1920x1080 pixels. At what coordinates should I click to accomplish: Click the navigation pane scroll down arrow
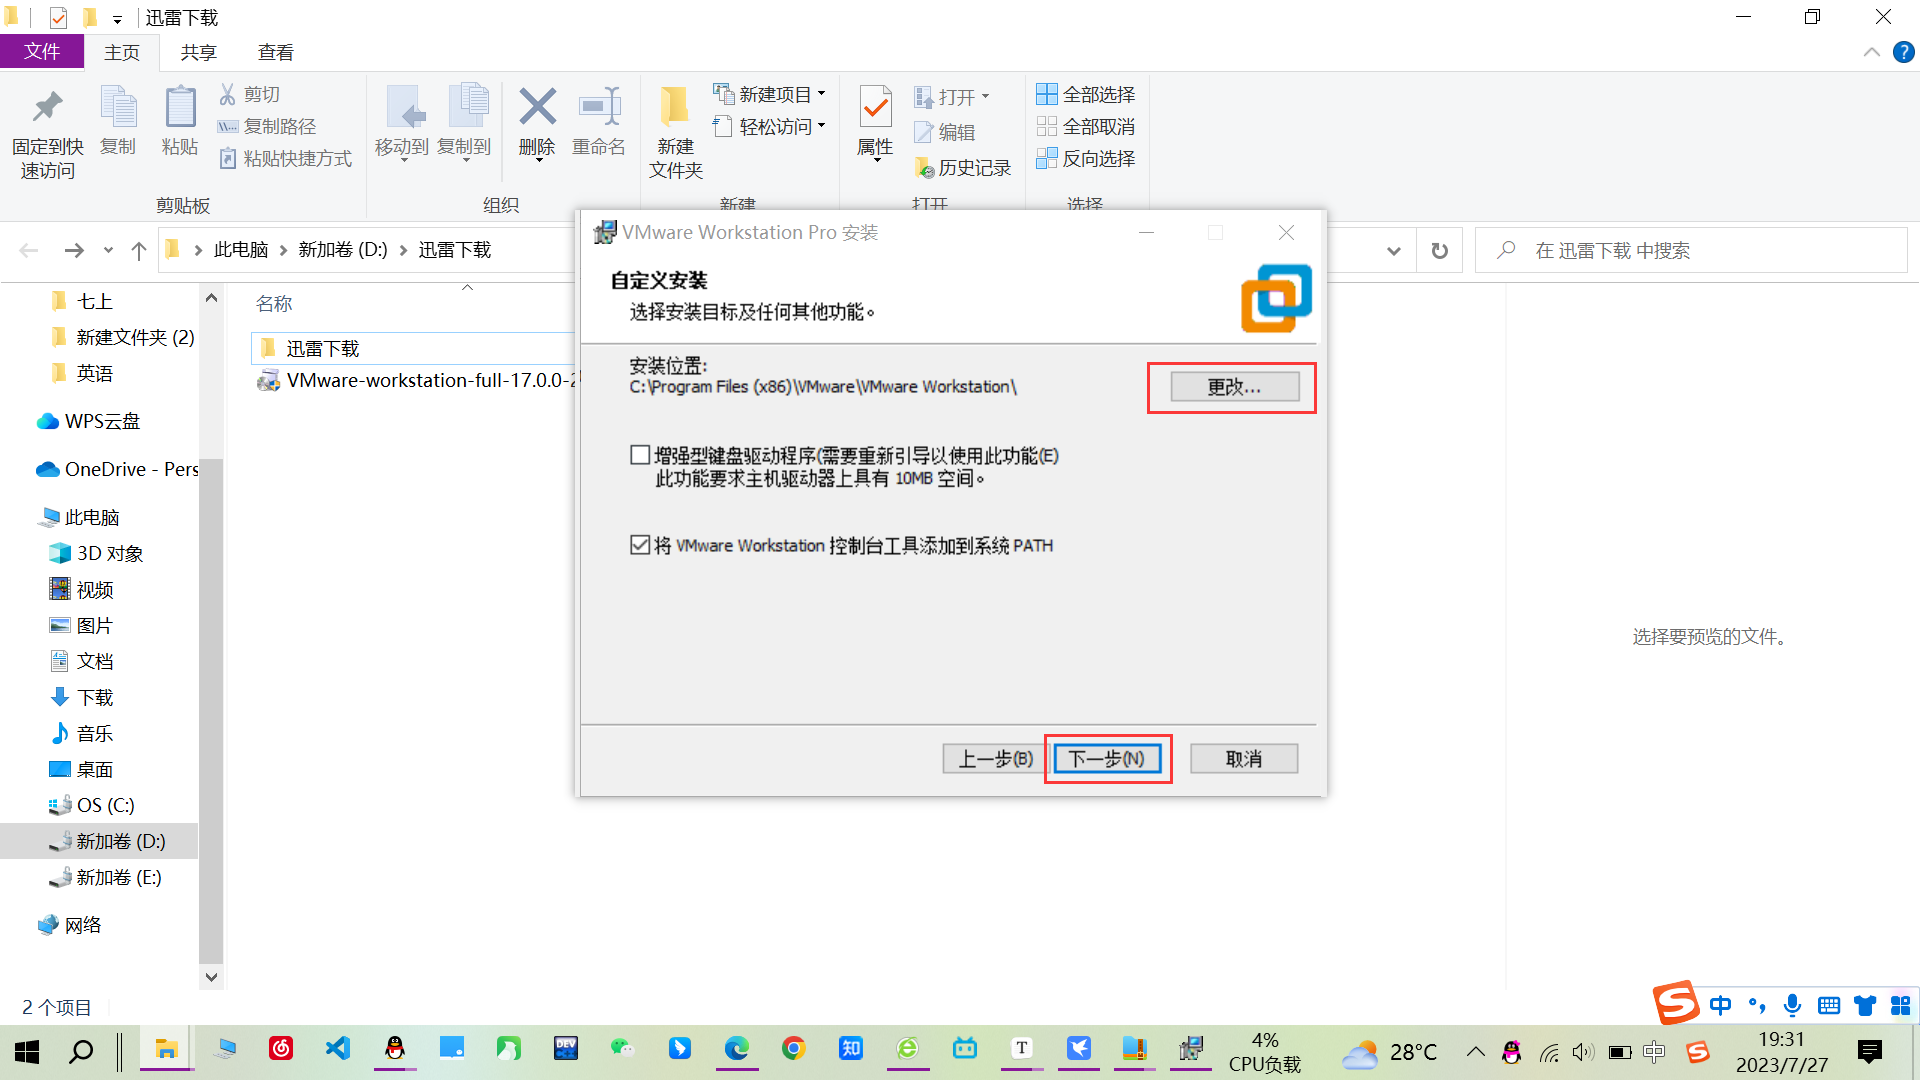211,977
